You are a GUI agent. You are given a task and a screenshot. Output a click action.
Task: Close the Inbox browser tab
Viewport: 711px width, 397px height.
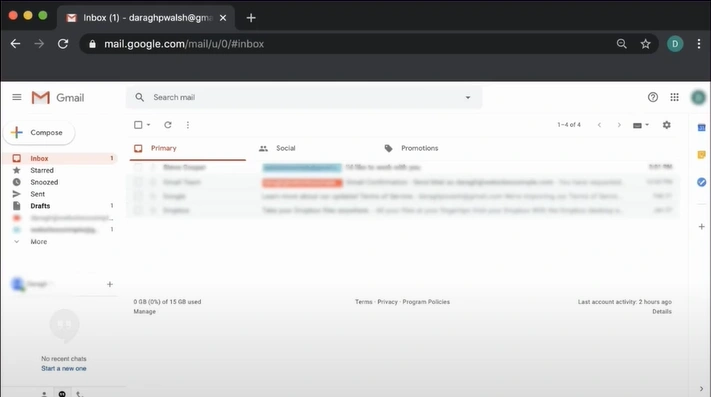[x=223, y=18]
